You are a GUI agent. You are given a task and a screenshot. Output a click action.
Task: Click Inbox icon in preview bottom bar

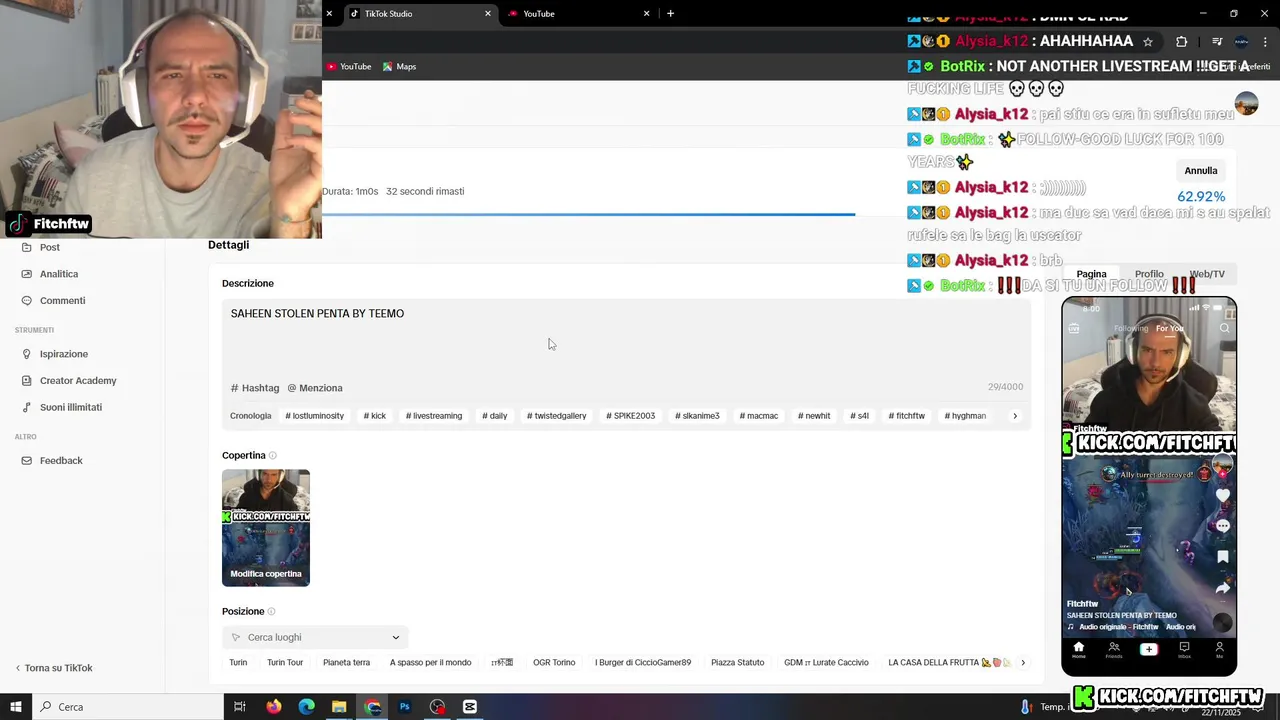click(1184, 649)
